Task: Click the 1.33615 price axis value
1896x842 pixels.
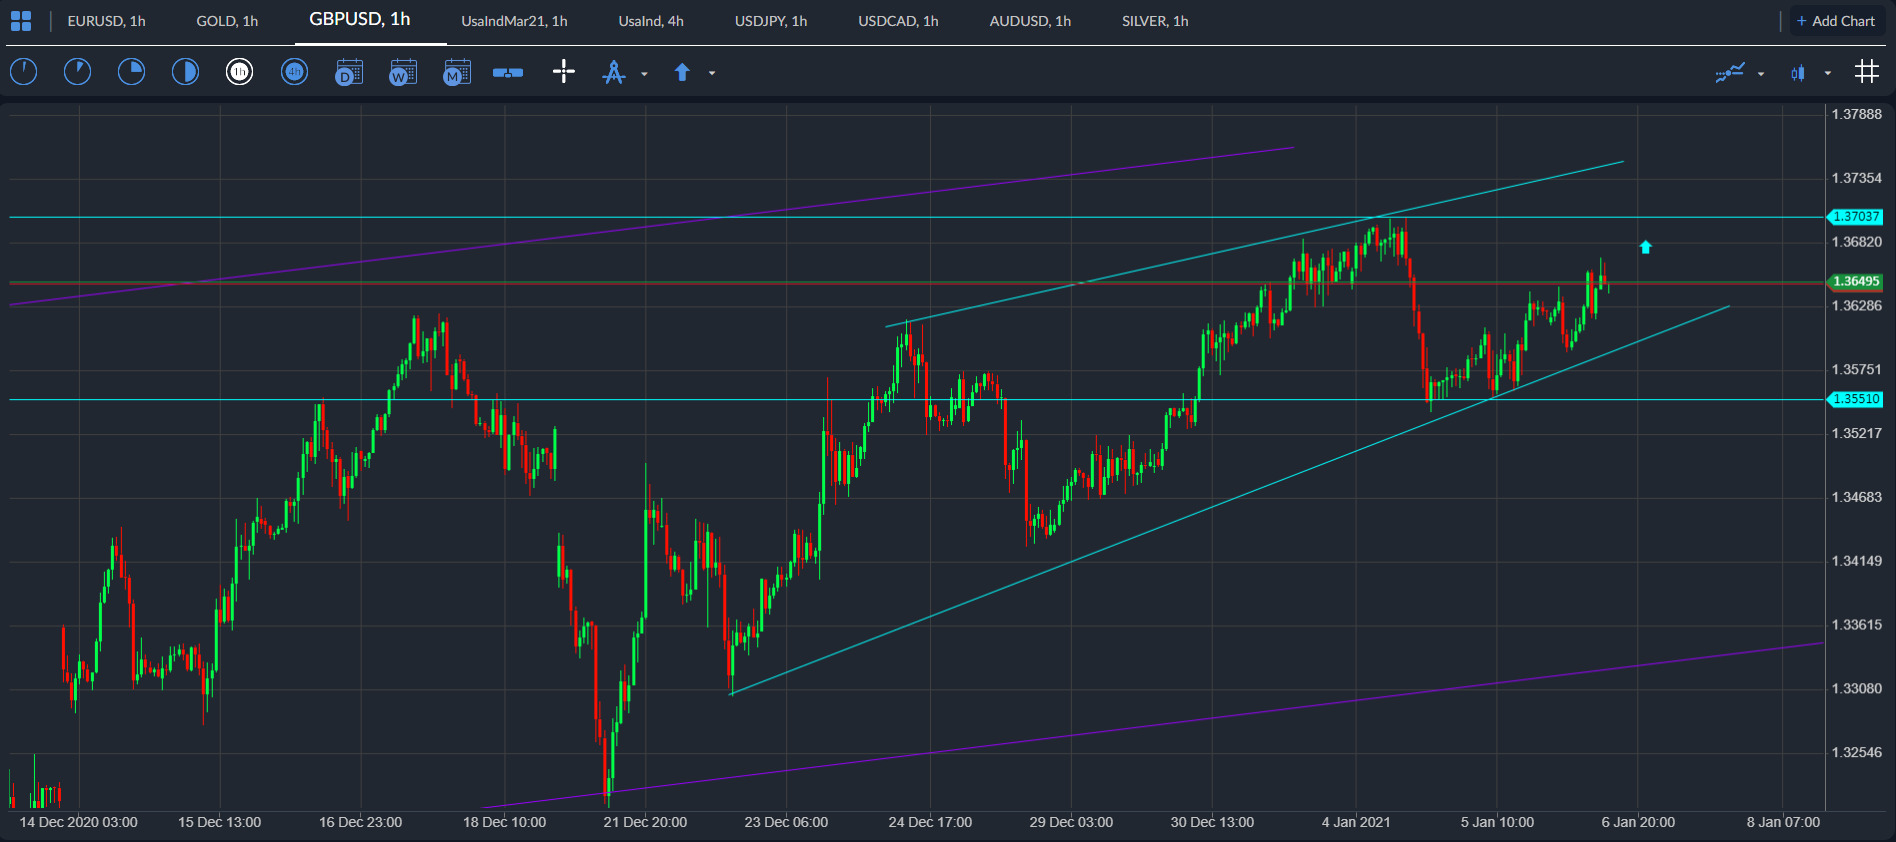Action: 1856,625
